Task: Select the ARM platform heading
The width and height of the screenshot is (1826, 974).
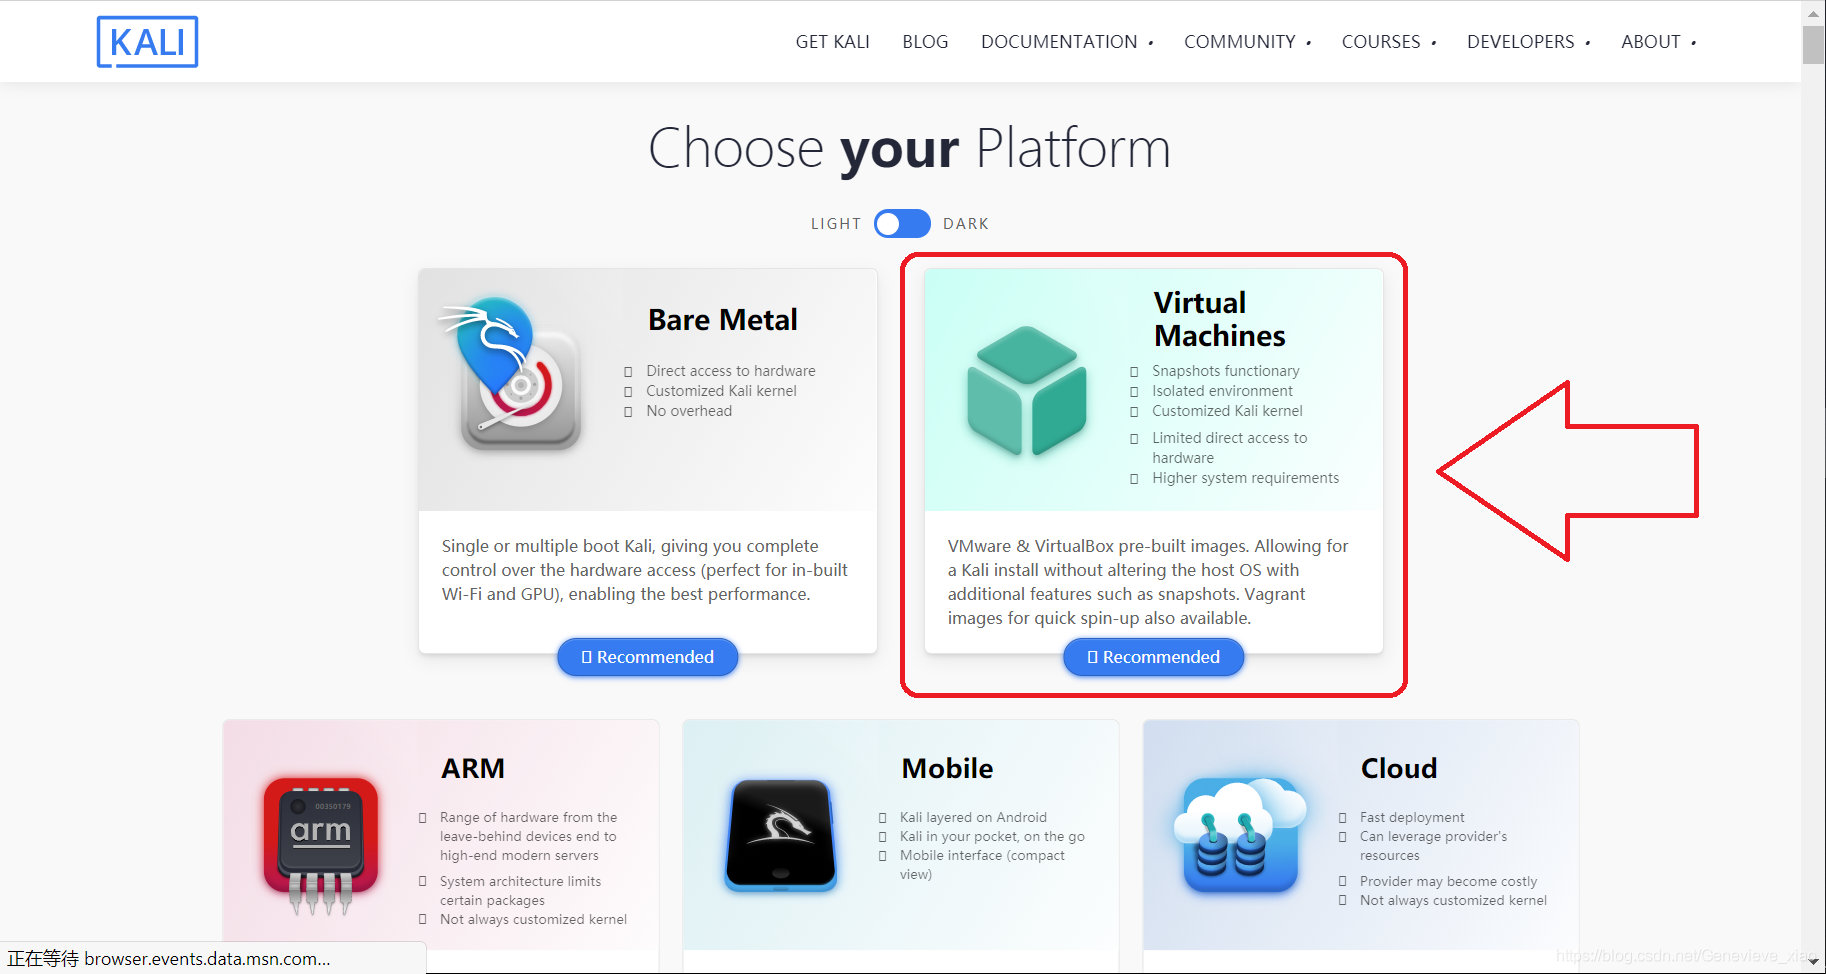Action: coord(473,768)
